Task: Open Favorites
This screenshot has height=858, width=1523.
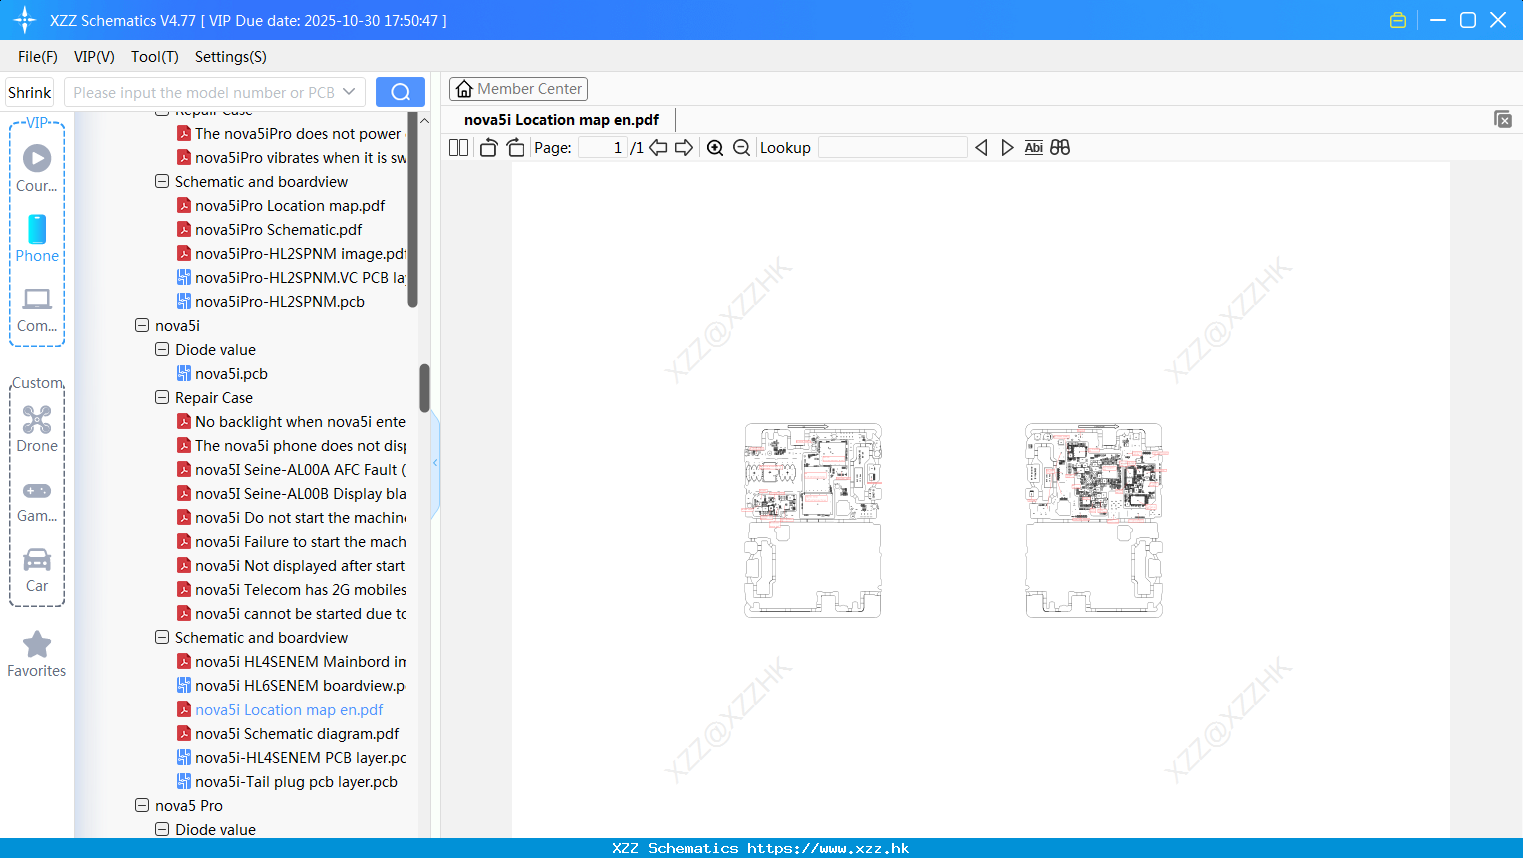Action: coord(37,655)
